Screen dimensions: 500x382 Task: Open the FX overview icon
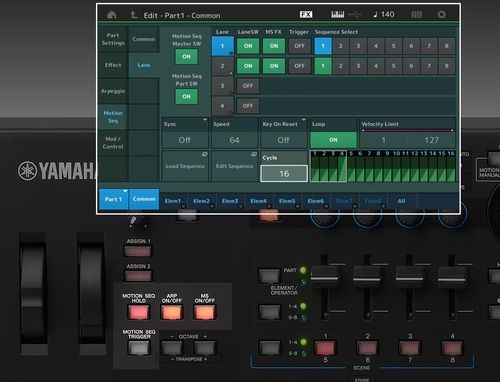point(306,14)
